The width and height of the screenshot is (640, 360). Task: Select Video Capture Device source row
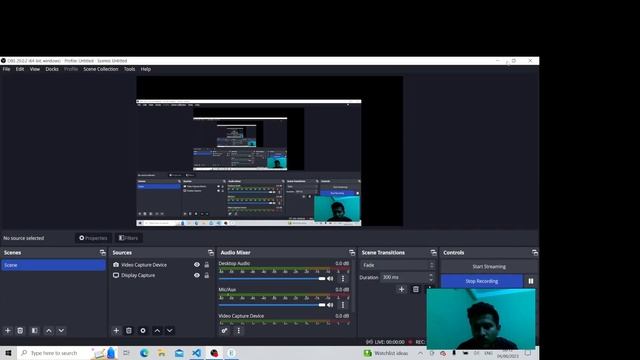coord(161,265)
